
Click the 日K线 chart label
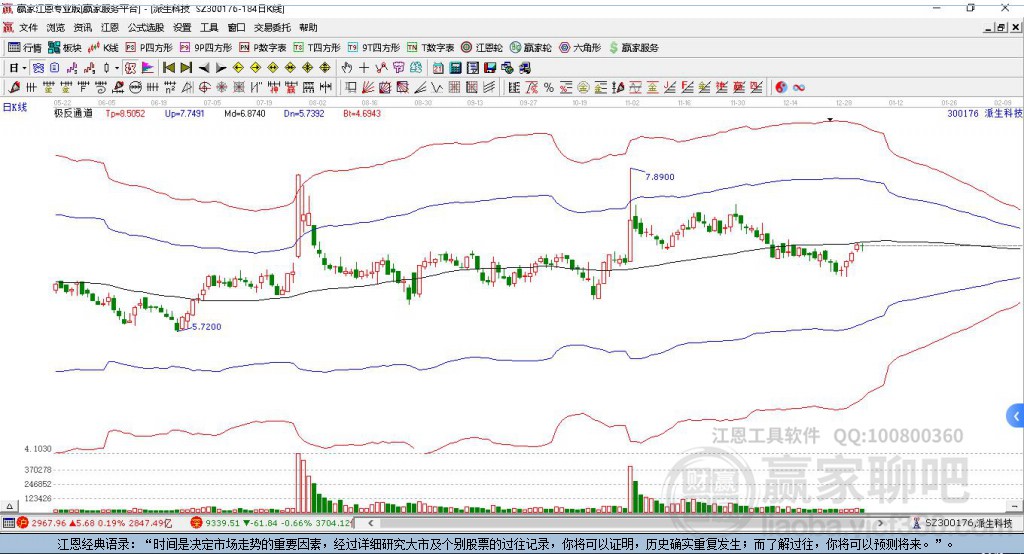(15, 107)
